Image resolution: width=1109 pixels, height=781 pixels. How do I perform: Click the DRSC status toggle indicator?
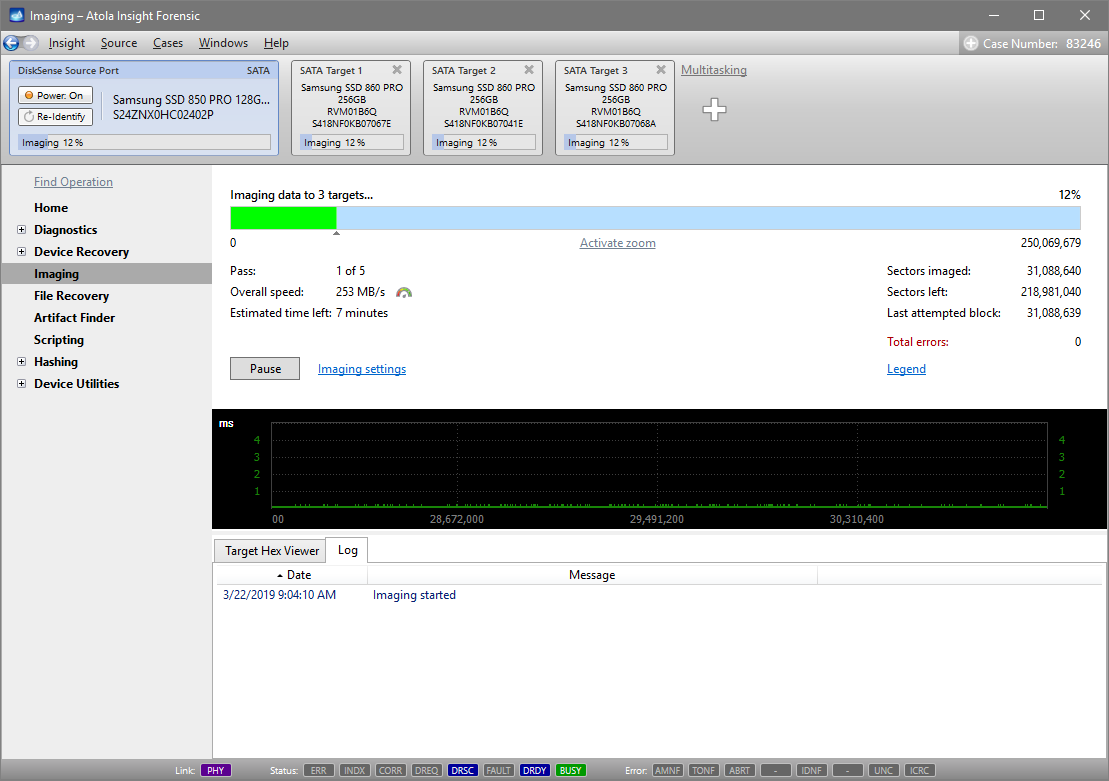(462, 770)
